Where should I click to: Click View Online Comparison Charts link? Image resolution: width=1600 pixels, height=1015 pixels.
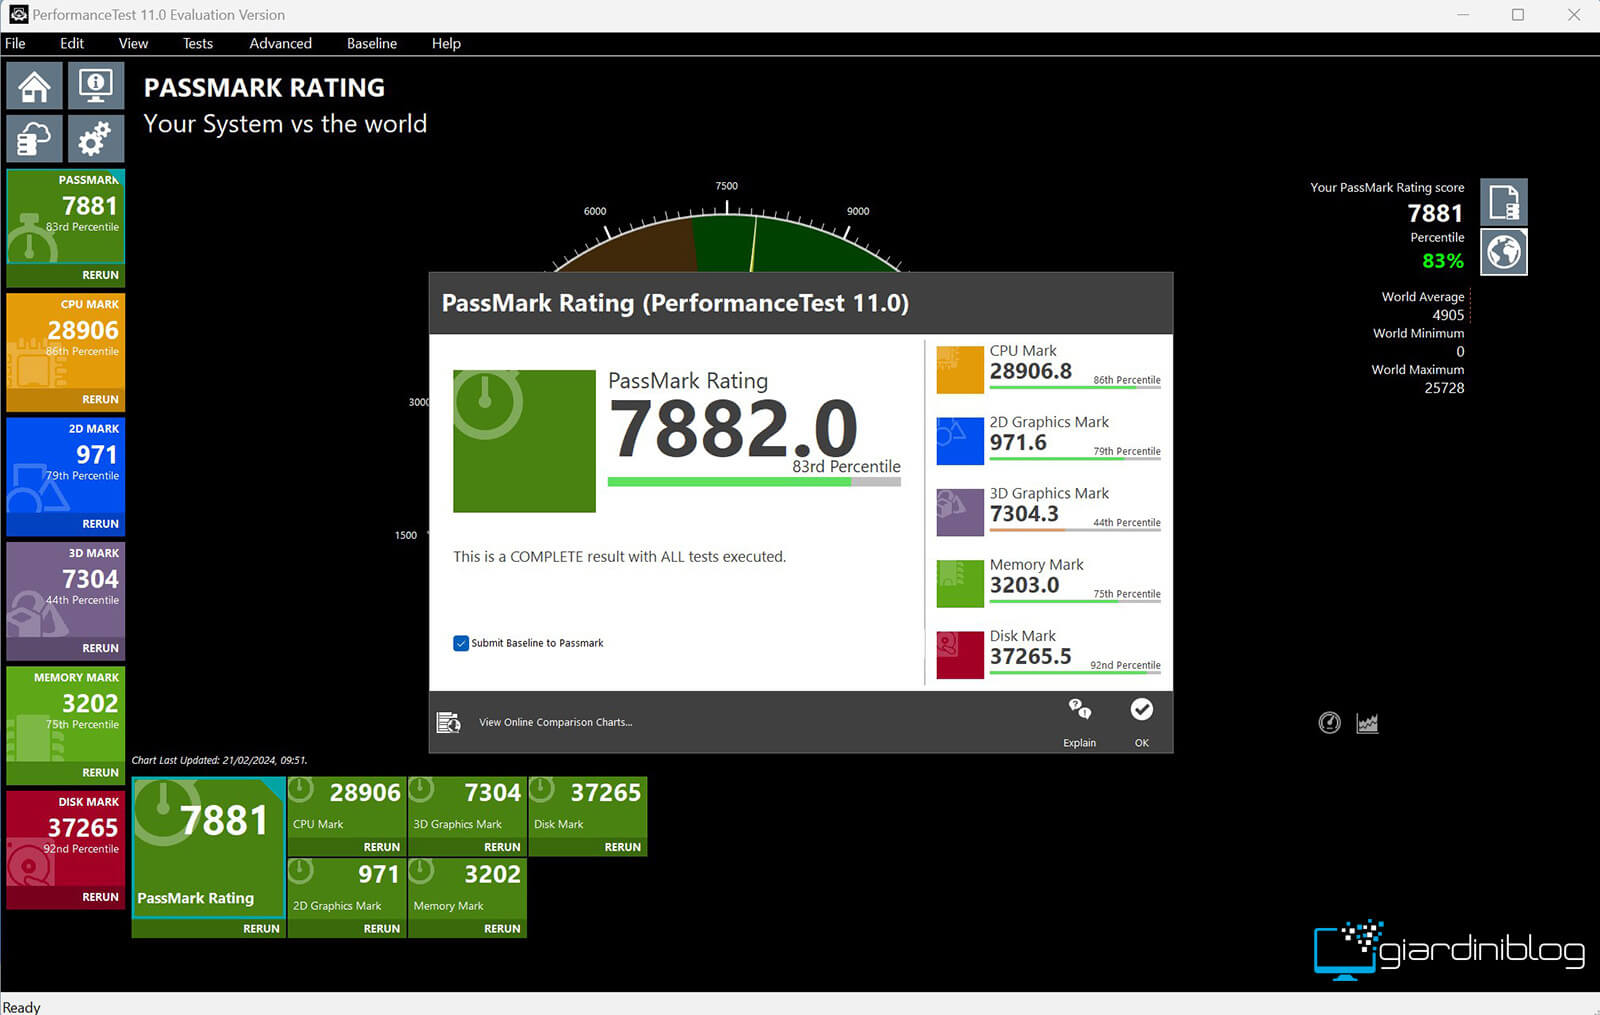point(555,722)
